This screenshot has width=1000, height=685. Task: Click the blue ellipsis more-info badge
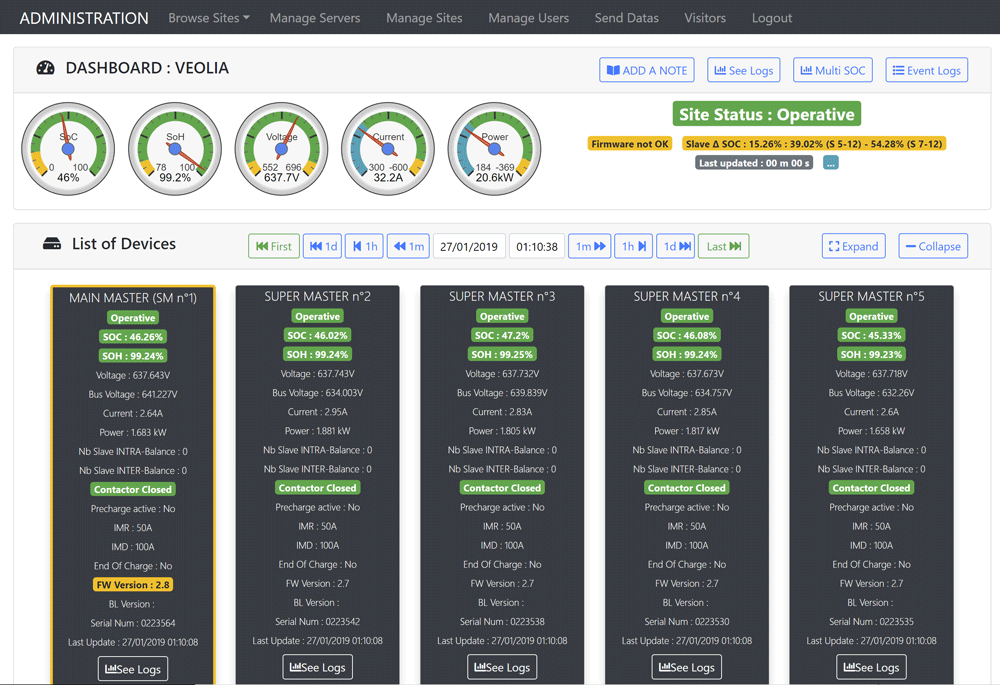[830, 163]
